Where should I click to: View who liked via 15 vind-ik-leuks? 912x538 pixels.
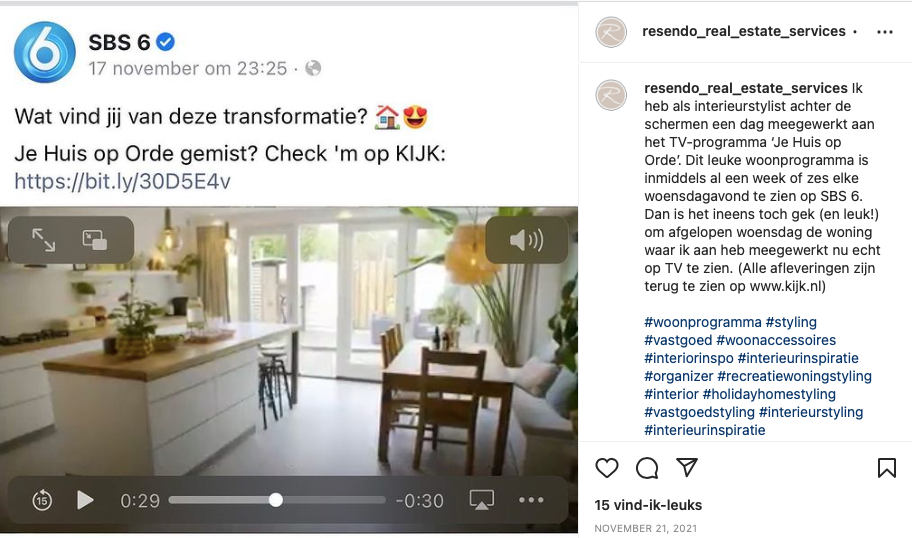648,505
